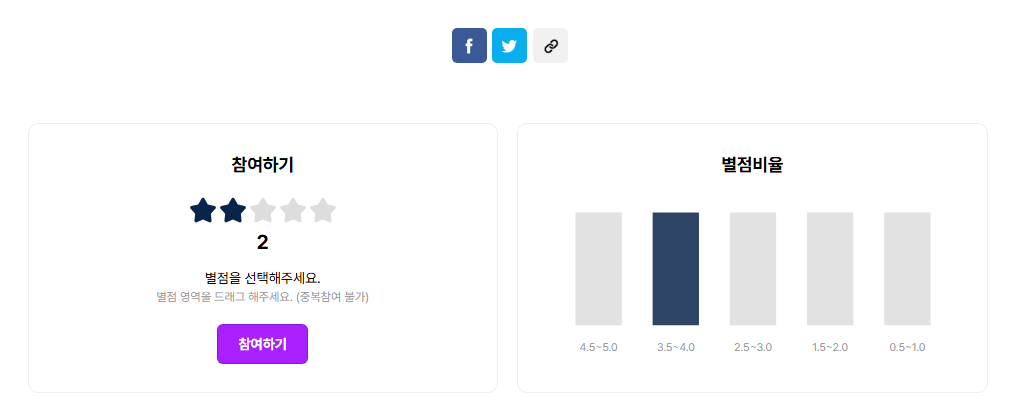Share on Facebook icon
This screenshot has width=1012, height=415.
coord(469,46)
